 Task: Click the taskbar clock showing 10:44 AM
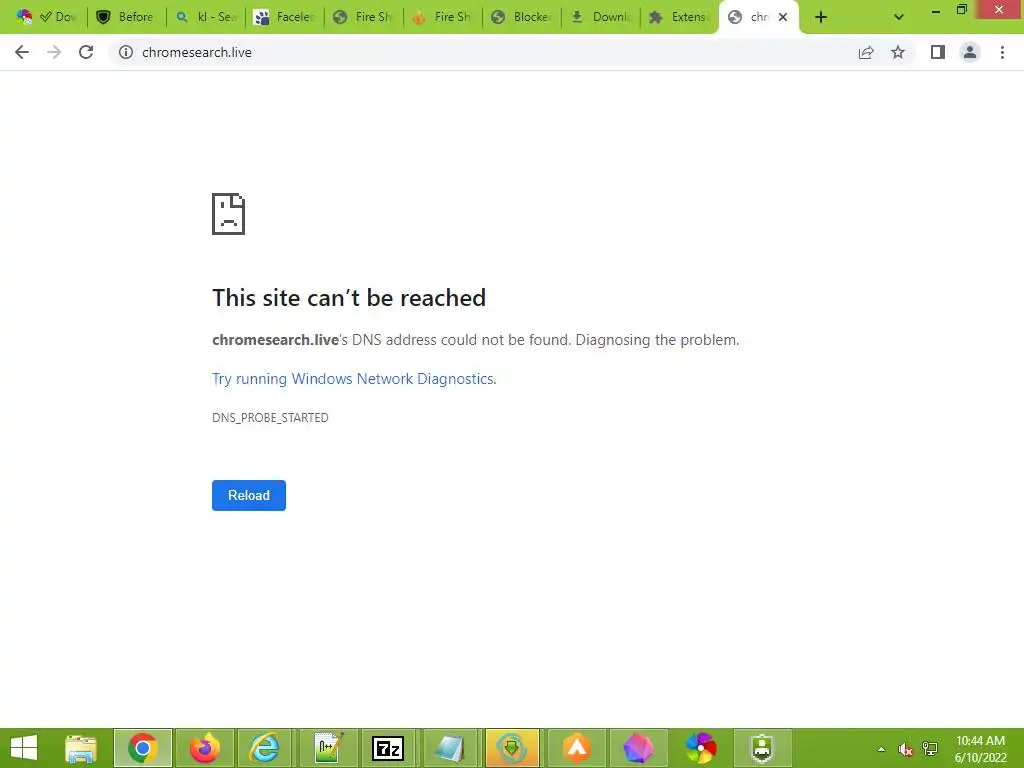(980, 749)
